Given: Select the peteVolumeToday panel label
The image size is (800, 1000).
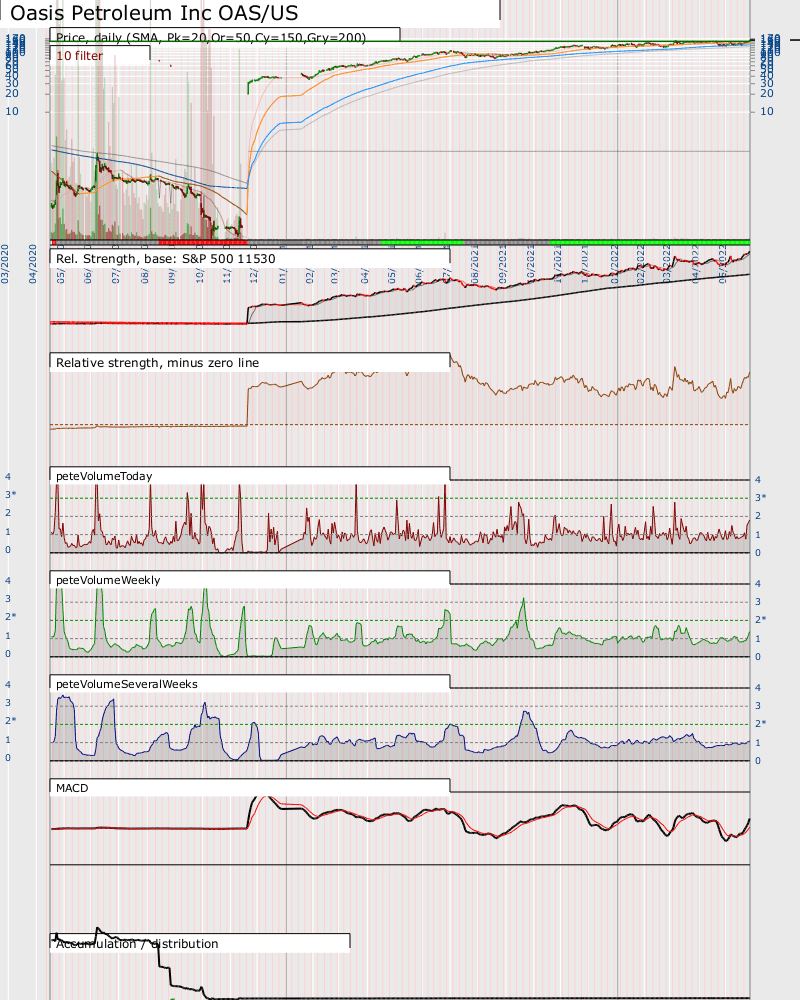Looking at the screenshot, I should [x=104, y=476].
